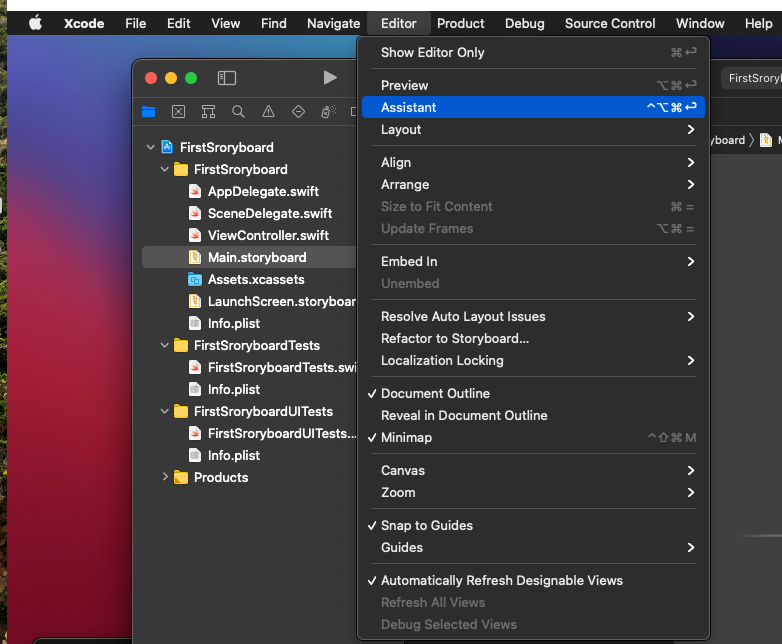Open the Symbol navigator icon
The image size is (782, 644).
coord(208,111)
